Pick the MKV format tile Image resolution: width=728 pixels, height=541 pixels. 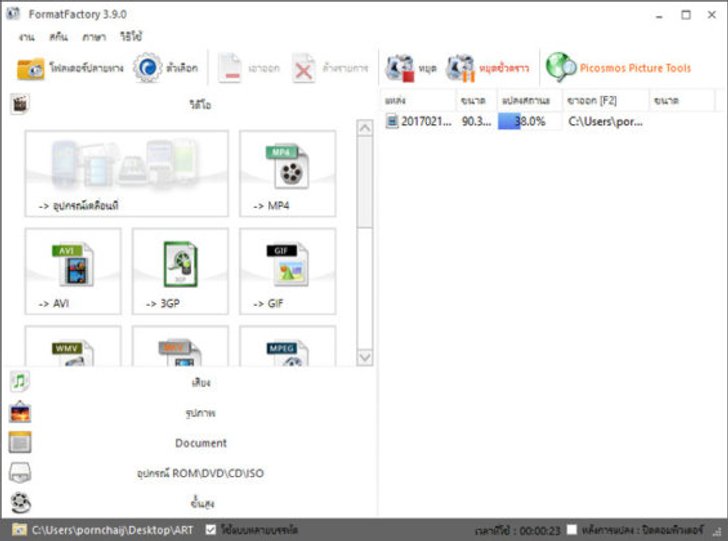180,346
